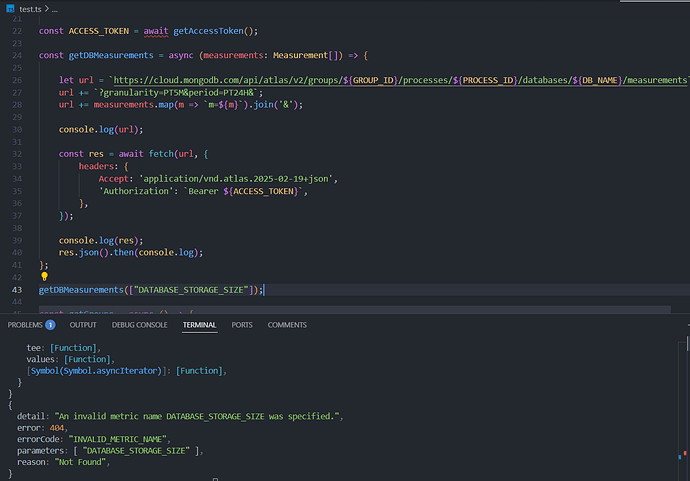
Task: Click the Problems count badge
Action: pyautogui.click(x=50, y=325)
